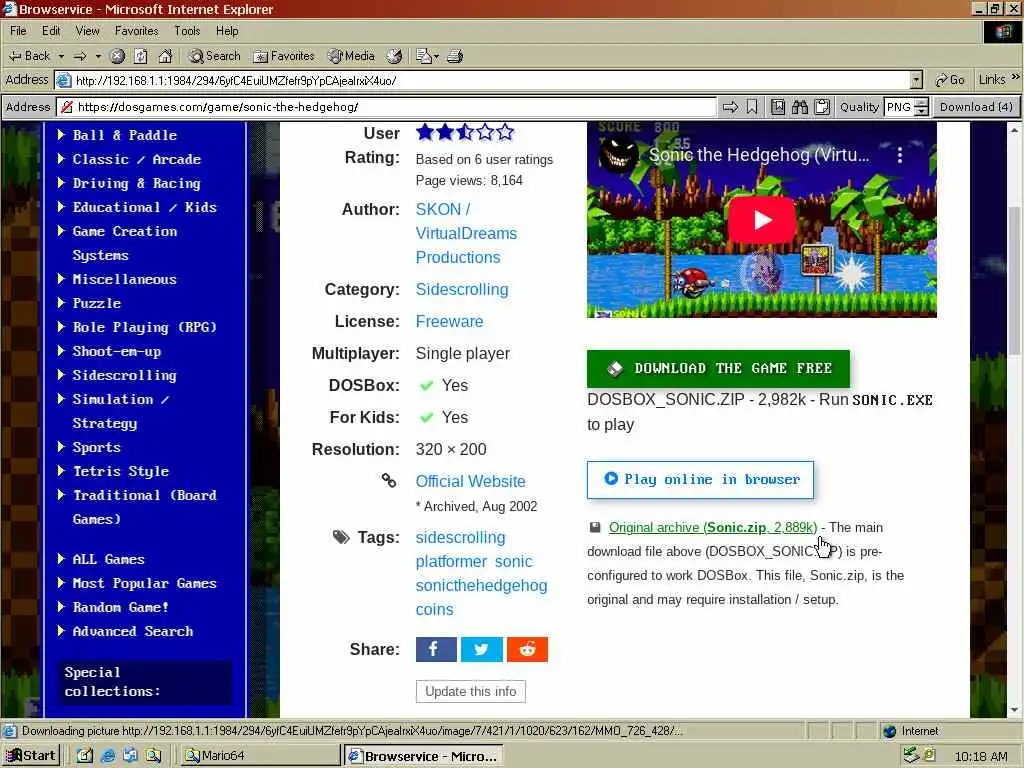
Task: Open the History icon in IE toolbar
Action: (394, 56)
